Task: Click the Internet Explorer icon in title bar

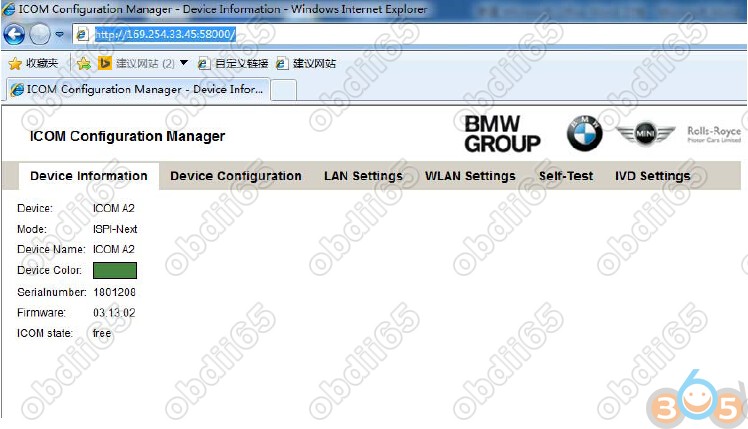Action: click(x=8, y=10)
